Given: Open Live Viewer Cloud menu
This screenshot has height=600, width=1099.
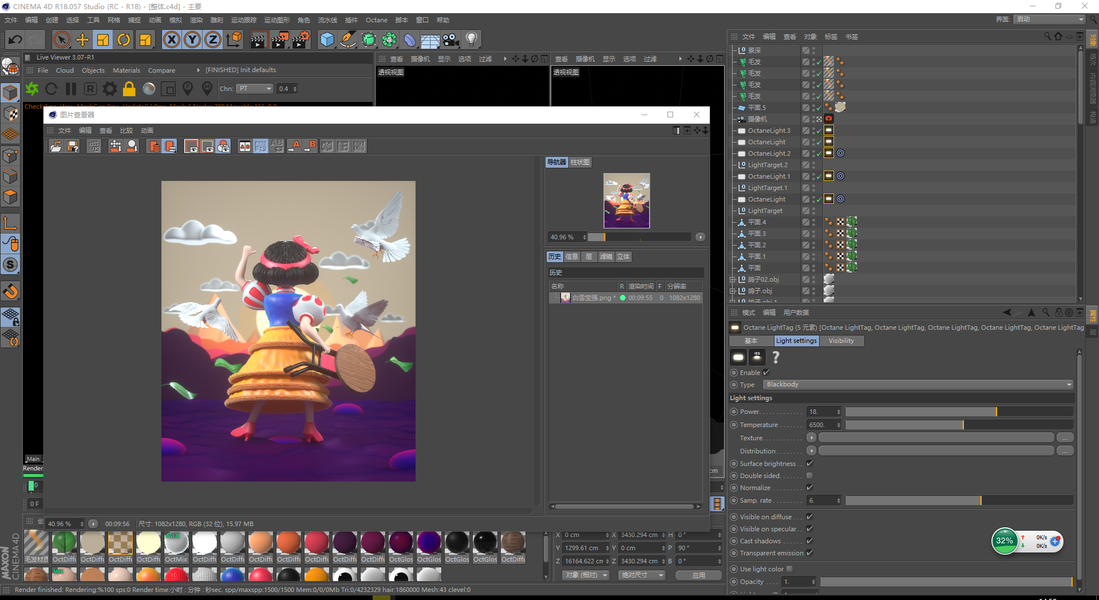Looking at the screenshot, I should click(x=64, y=70).
